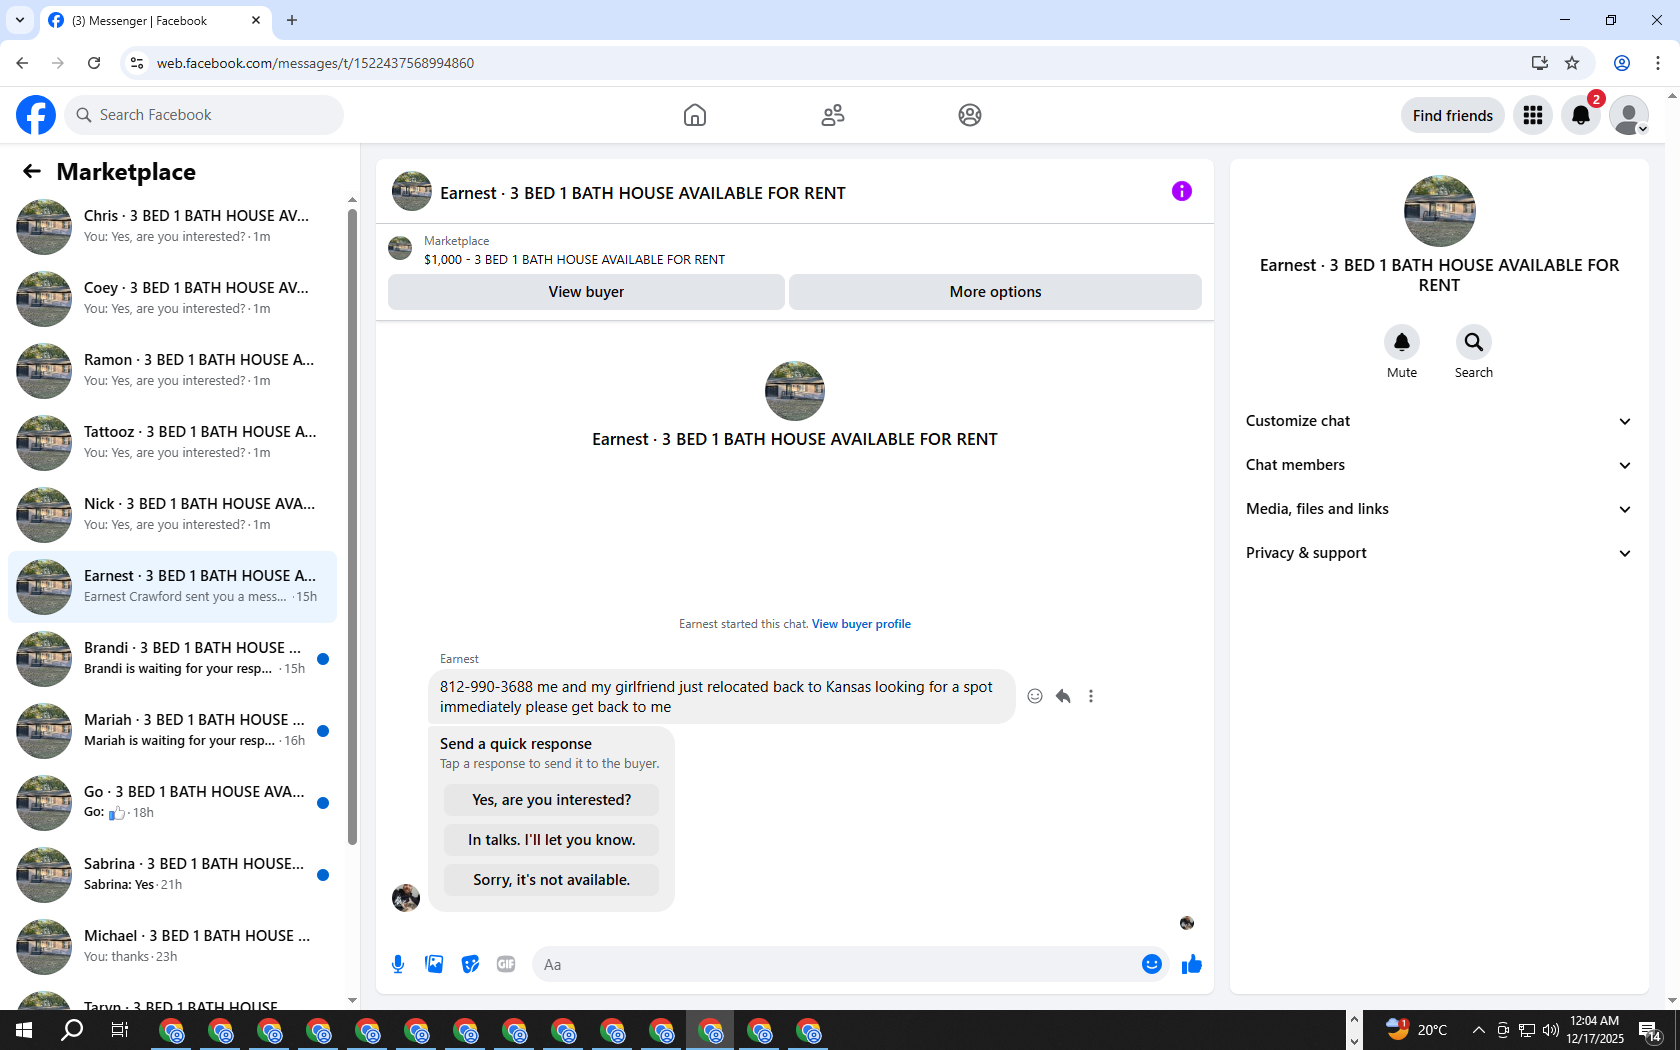Bookmark this page with the star icon
The width and height of the screenshot is (1680, 1050).
1572,63
